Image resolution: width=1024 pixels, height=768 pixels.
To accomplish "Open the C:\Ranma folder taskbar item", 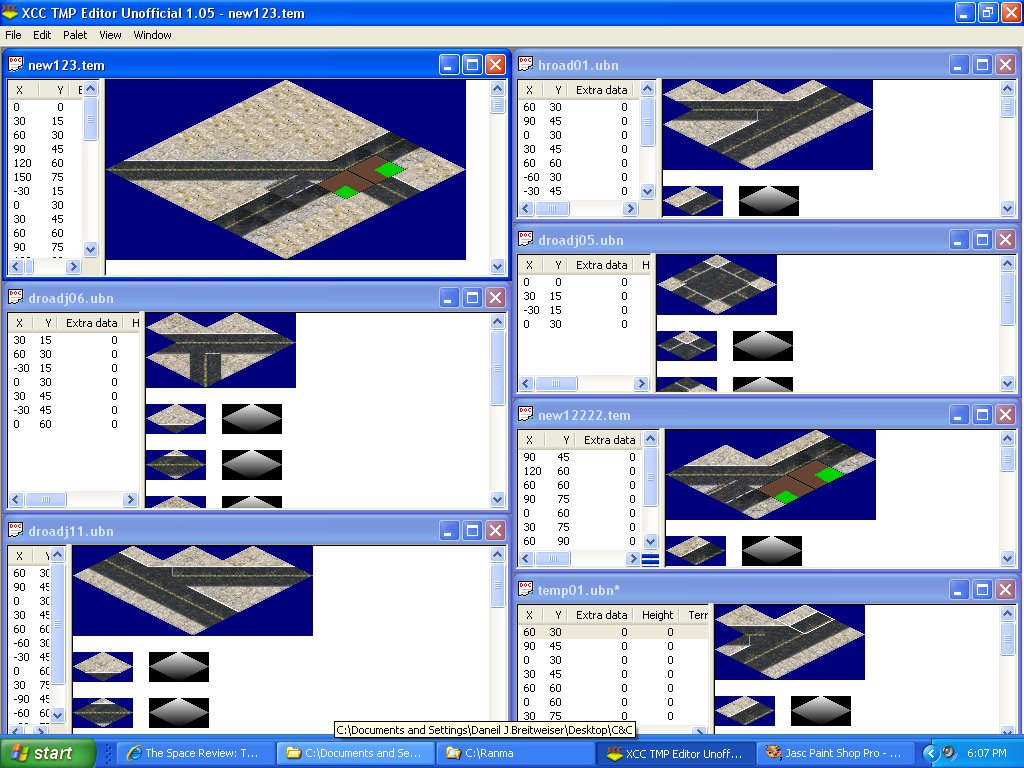I will coord(487,753).
